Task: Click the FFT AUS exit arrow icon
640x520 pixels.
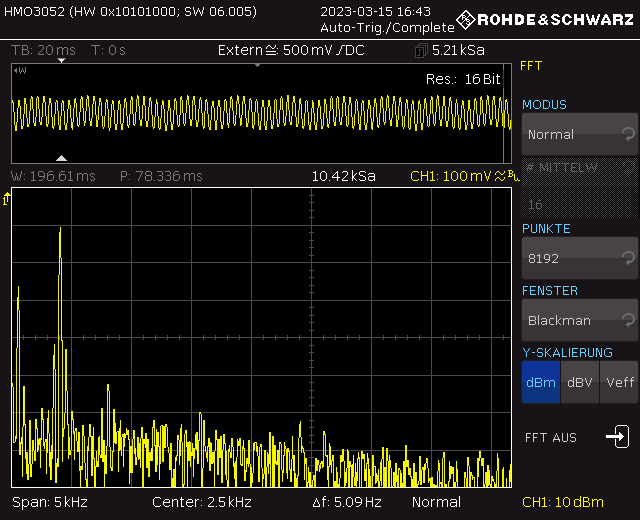Action: tap(617, 437)
